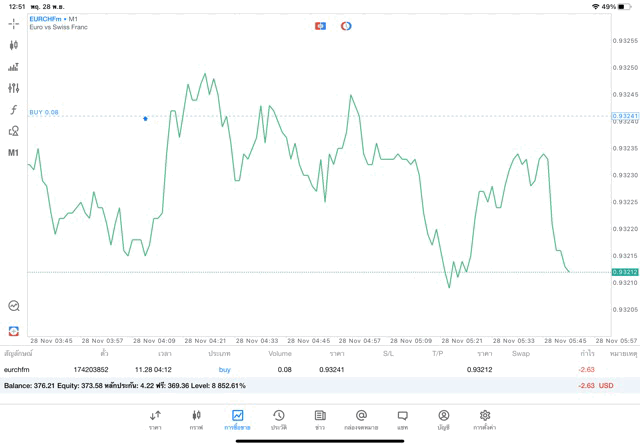Open the indicators list icon

pos(14,67)
